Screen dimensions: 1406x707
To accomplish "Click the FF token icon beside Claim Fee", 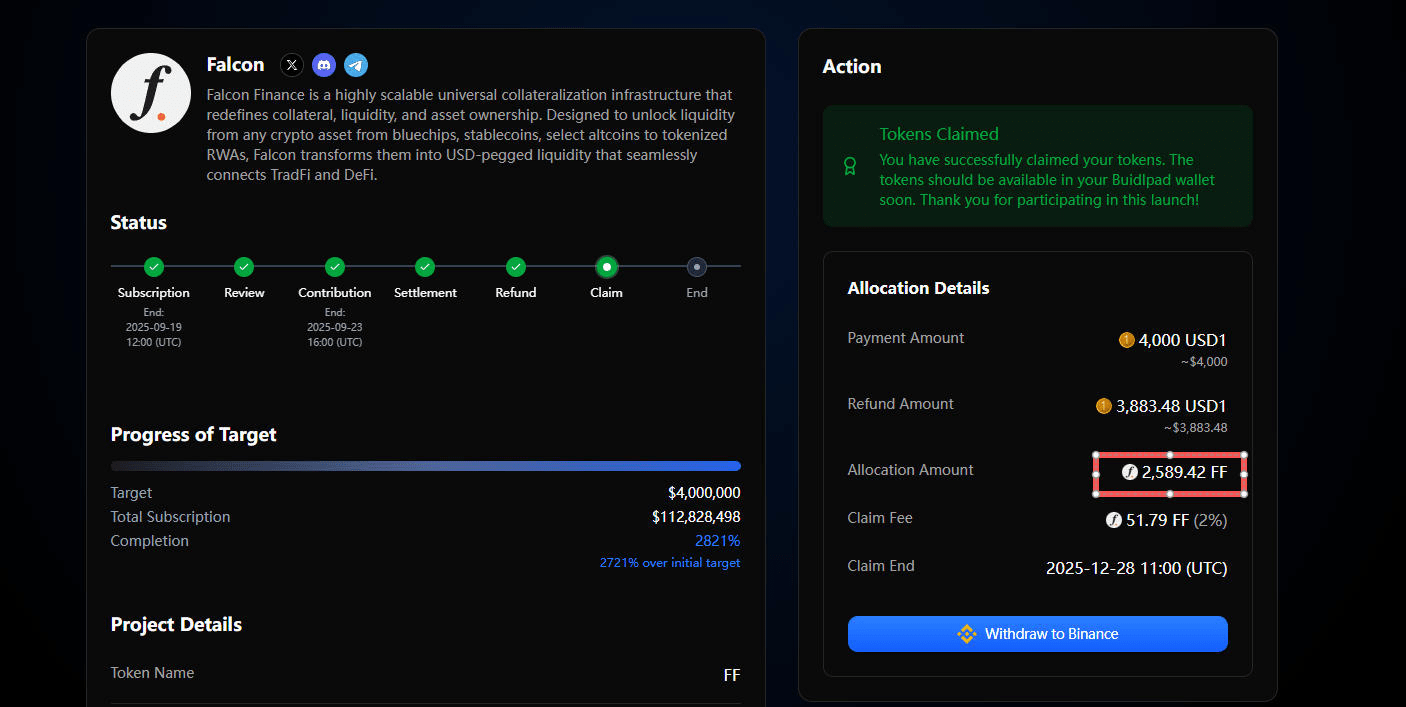I will coord(1114,520).
